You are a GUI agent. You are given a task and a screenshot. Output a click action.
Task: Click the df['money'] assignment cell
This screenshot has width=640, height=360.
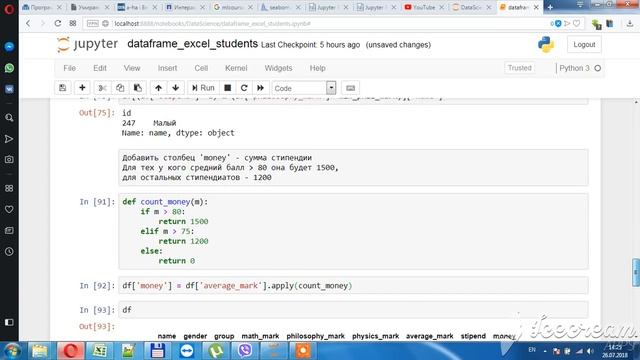coord(353,285)
